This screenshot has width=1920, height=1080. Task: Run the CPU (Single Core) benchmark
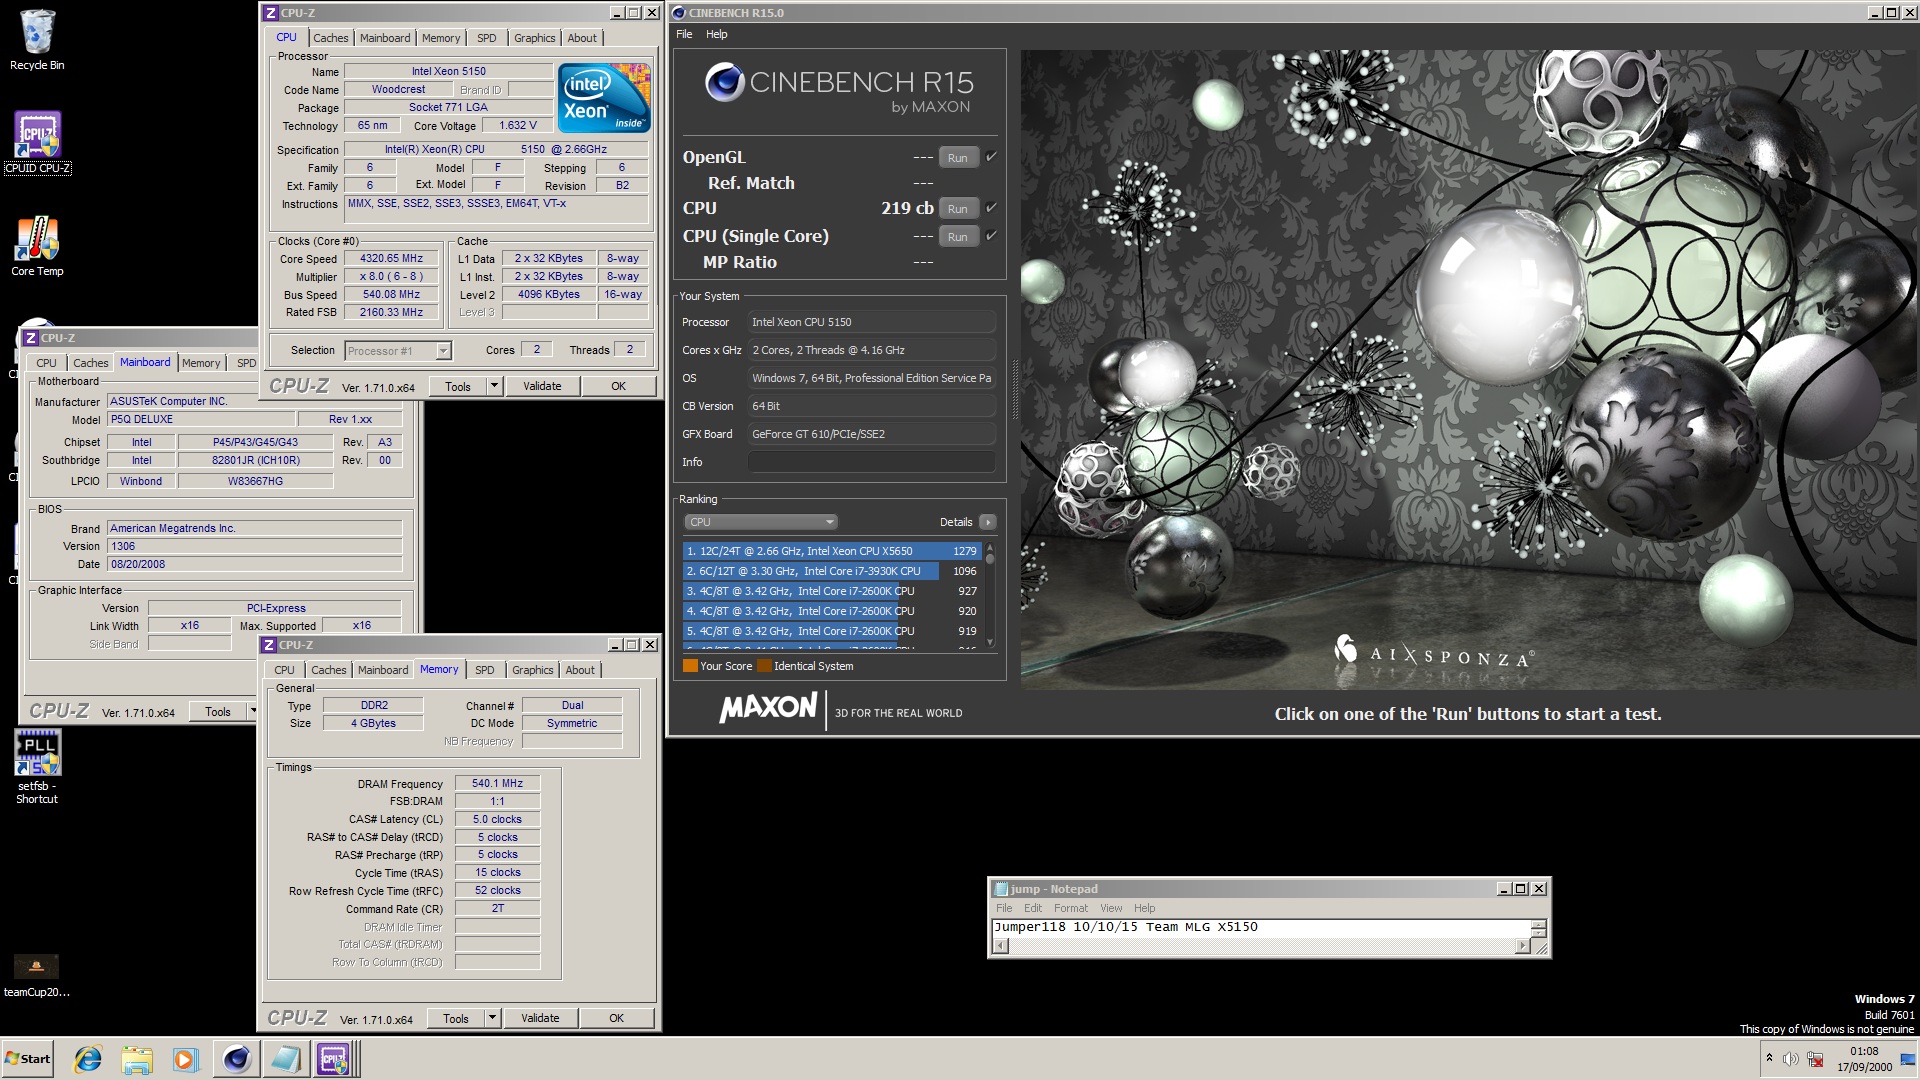(x=958, y=237)
